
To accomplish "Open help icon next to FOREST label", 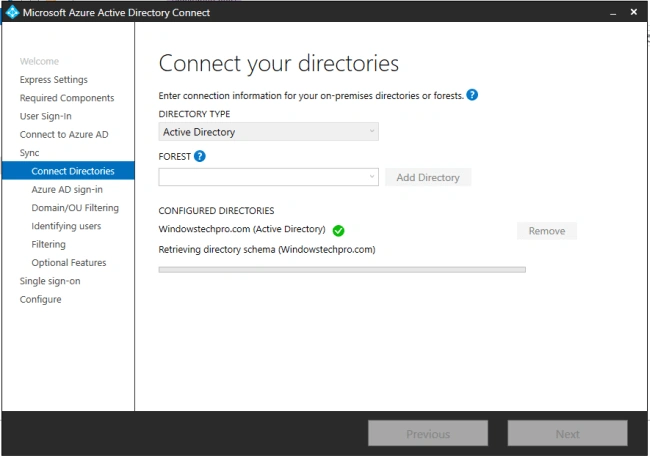I will tap(199, 156).
